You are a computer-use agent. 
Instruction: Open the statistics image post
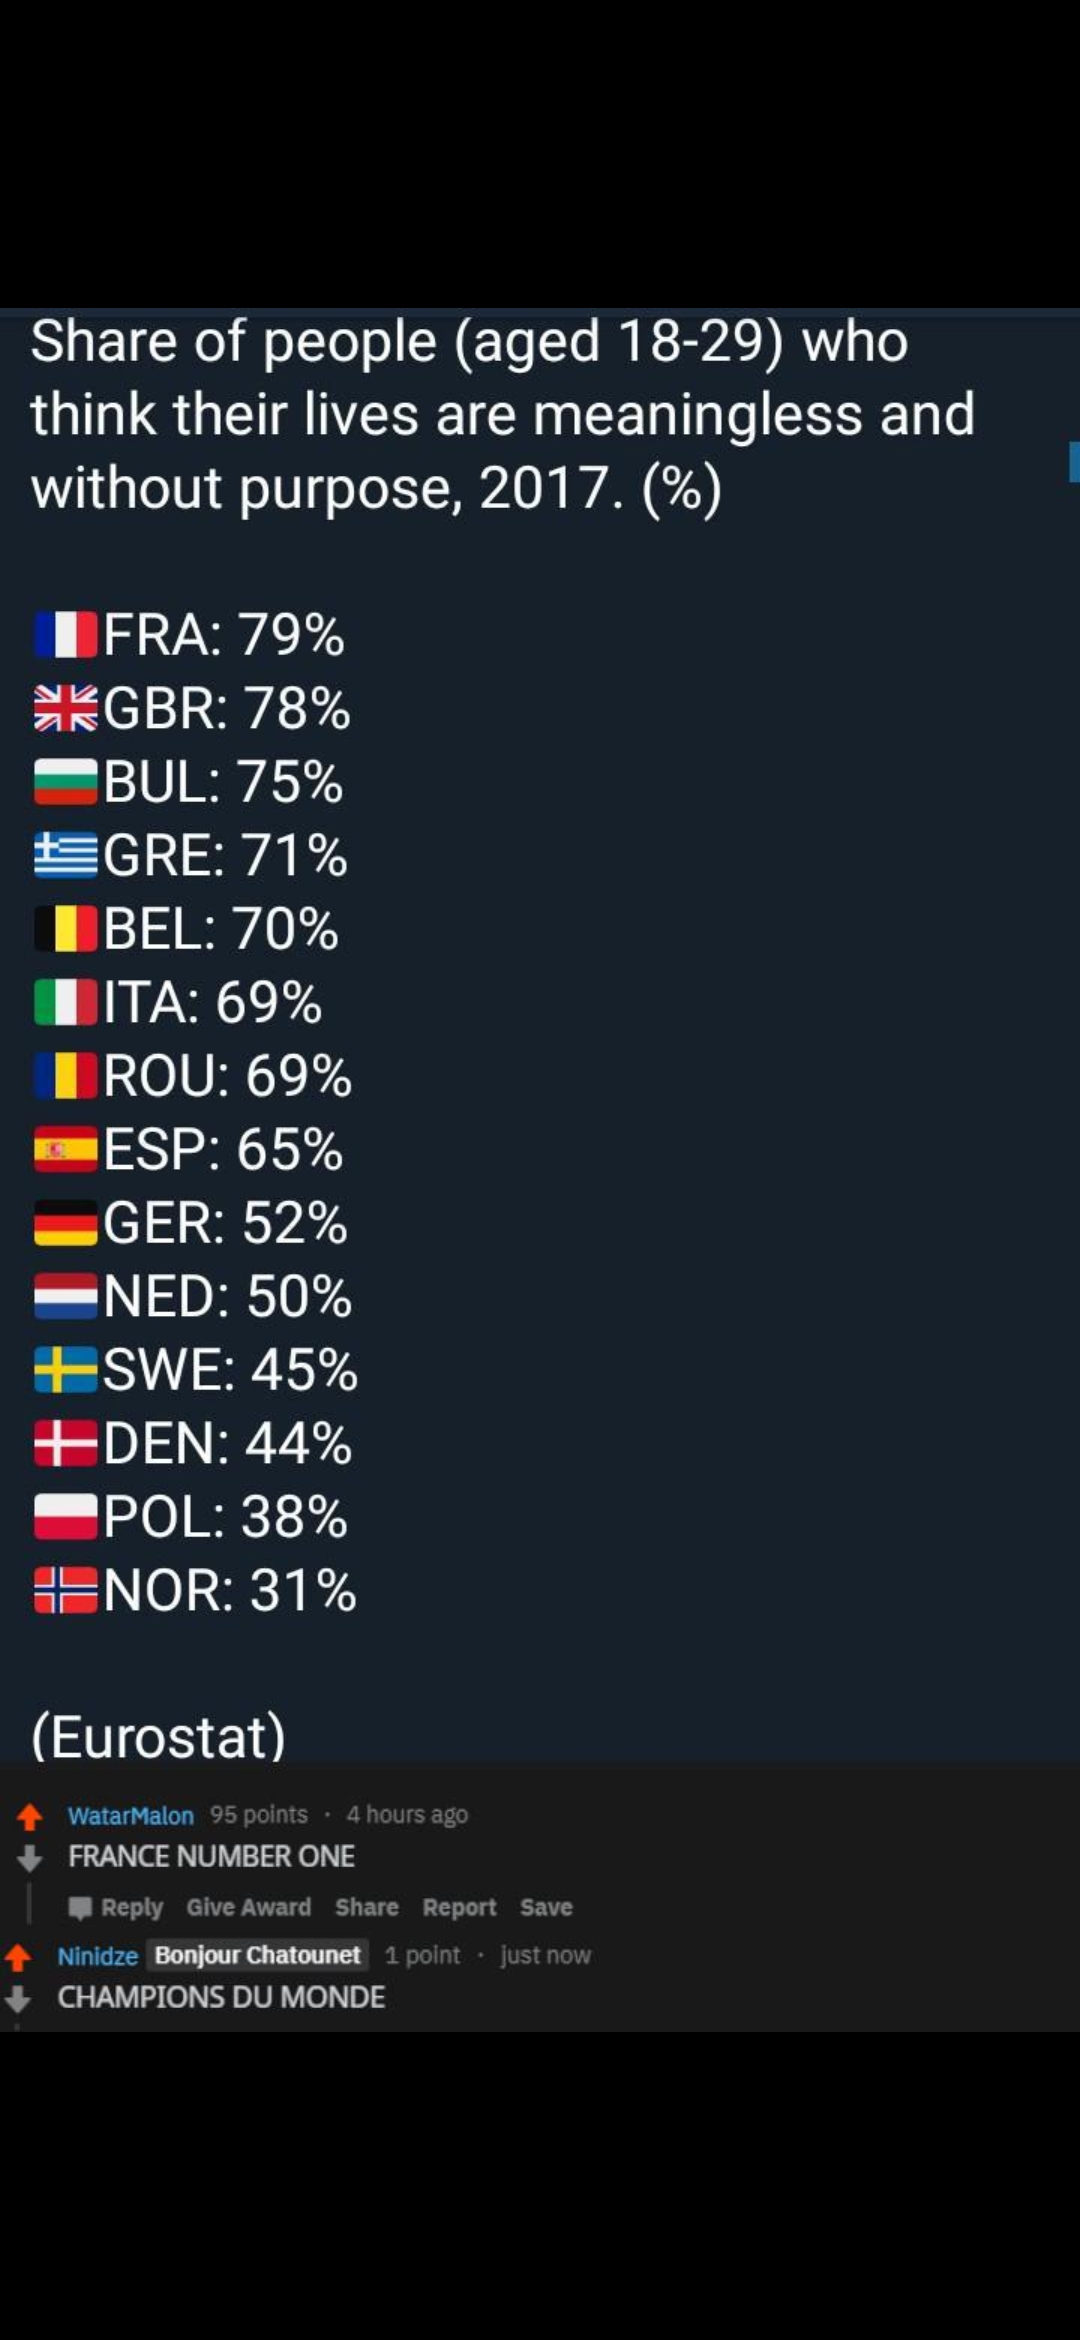click(x=540, y=1035)
